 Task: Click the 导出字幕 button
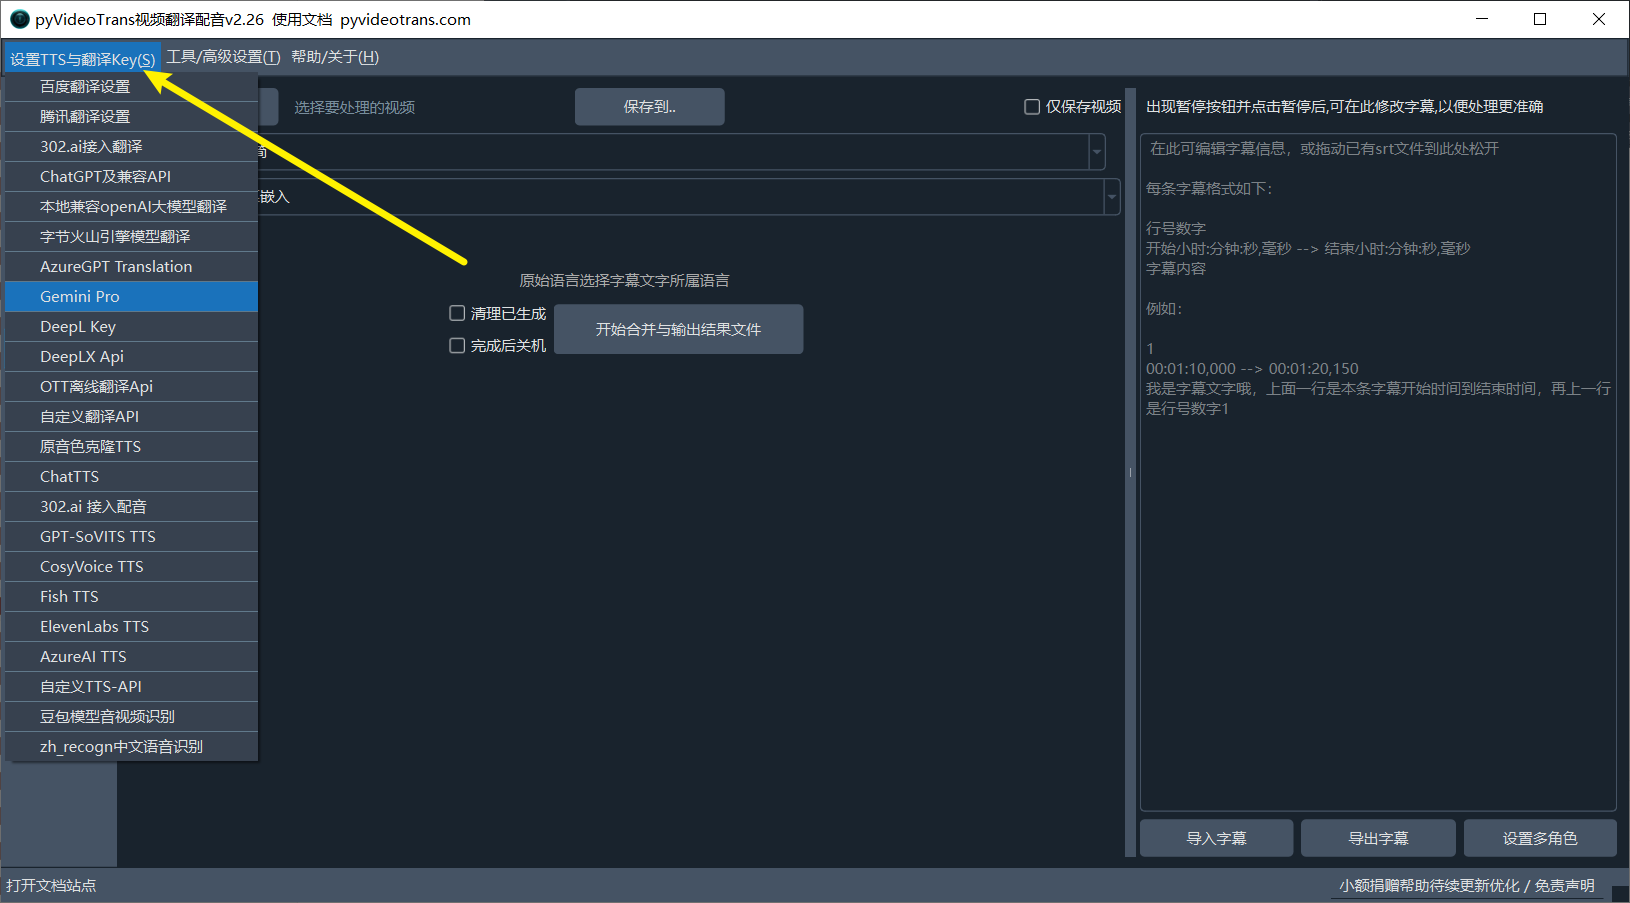pyautogui.click(x=1378, y=838)
